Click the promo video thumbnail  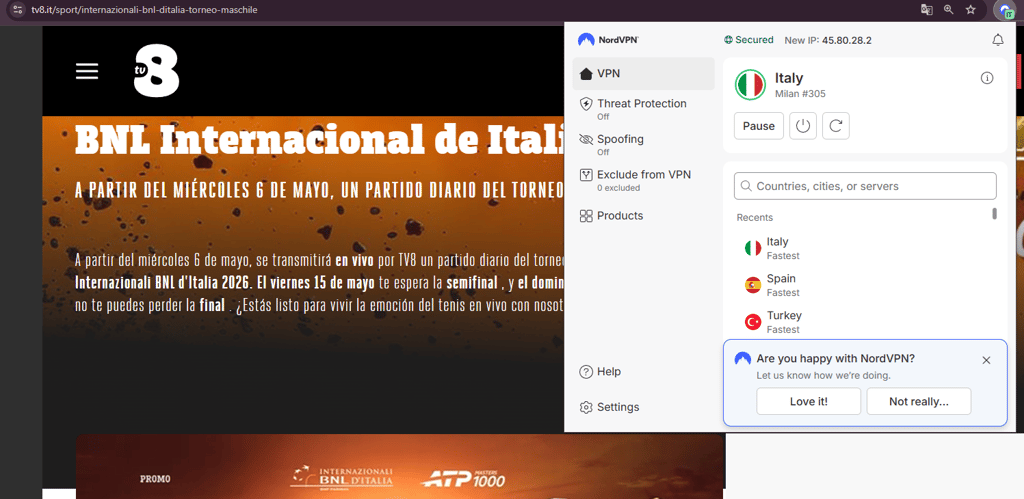[400, 466]
